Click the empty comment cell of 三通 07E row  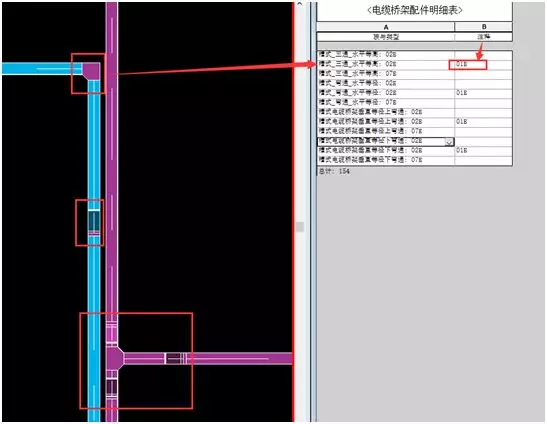[484, 74]
